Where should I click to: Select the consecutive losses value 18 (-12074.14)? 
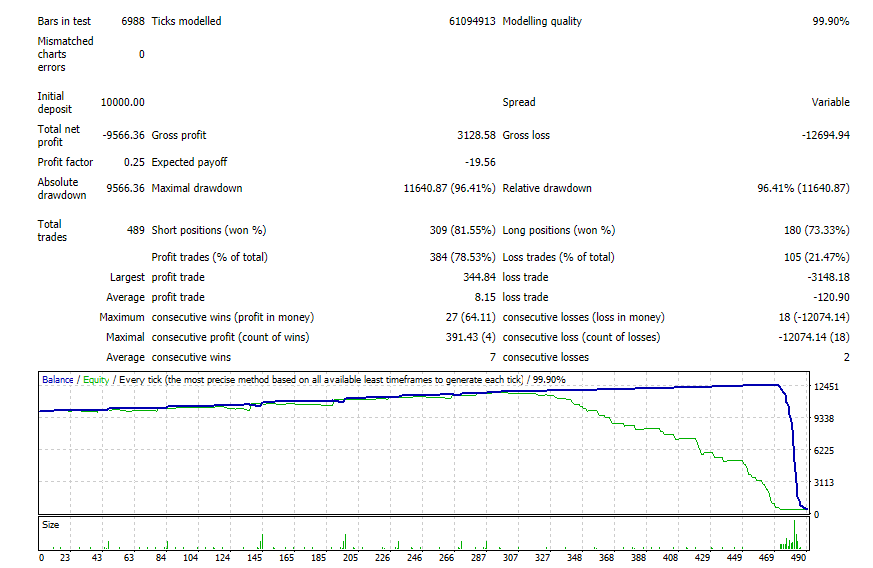pyautogui.click(x=814, y=317)
